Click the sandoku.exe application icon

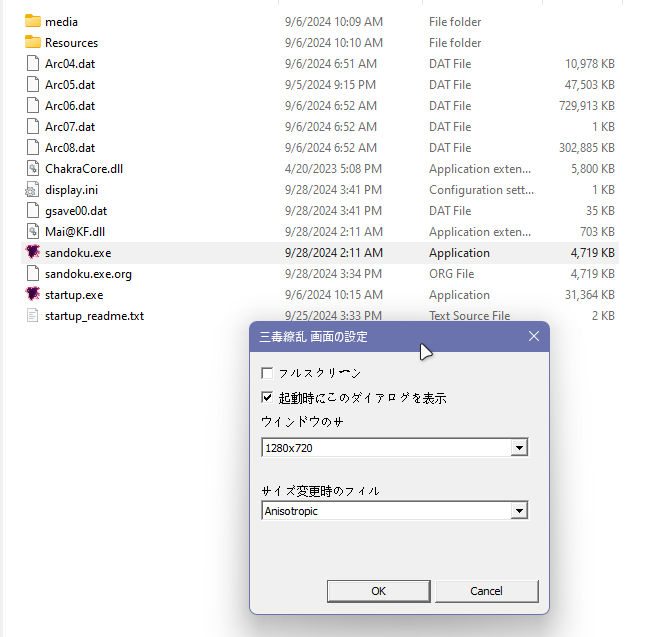pos(32,253)
